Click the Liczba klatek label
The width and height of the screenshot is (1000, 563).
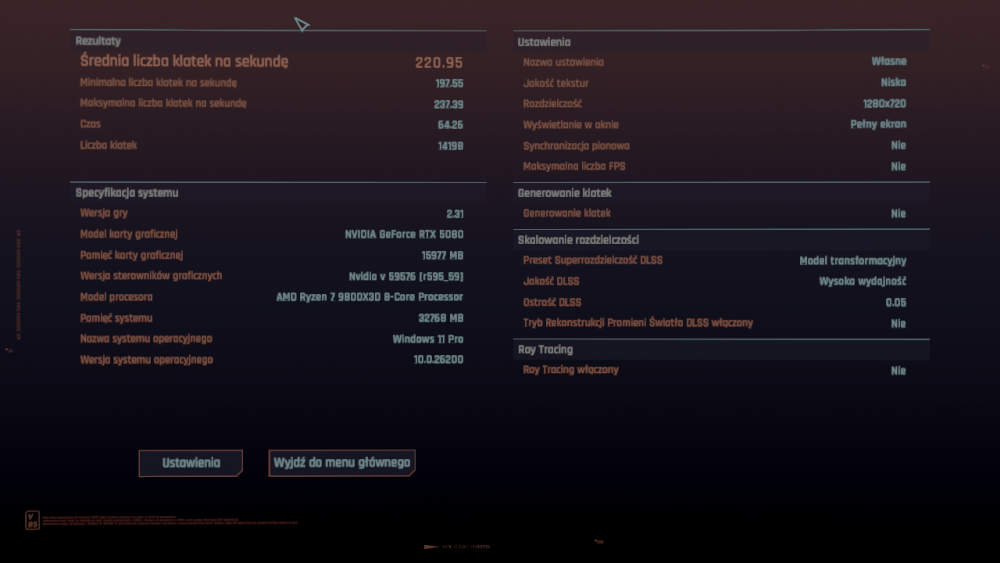click(108, 145)
